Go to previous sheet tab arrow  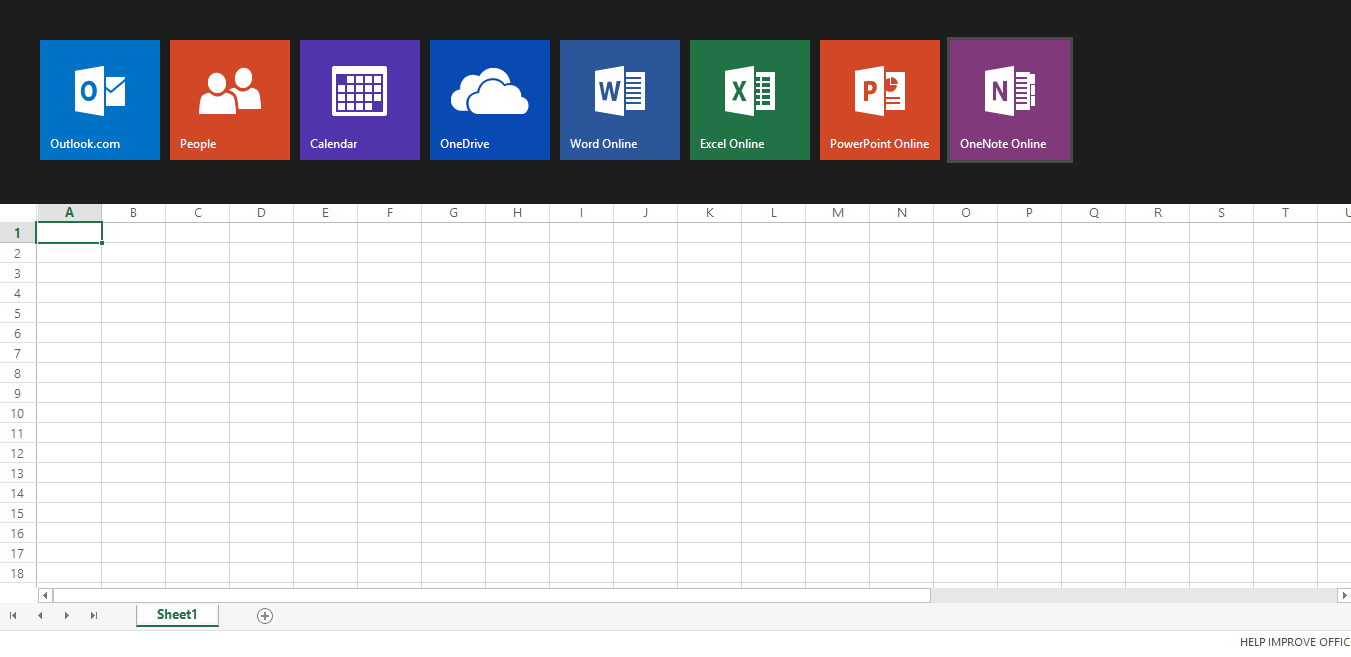pyautogui.click(x=40, y=616)
